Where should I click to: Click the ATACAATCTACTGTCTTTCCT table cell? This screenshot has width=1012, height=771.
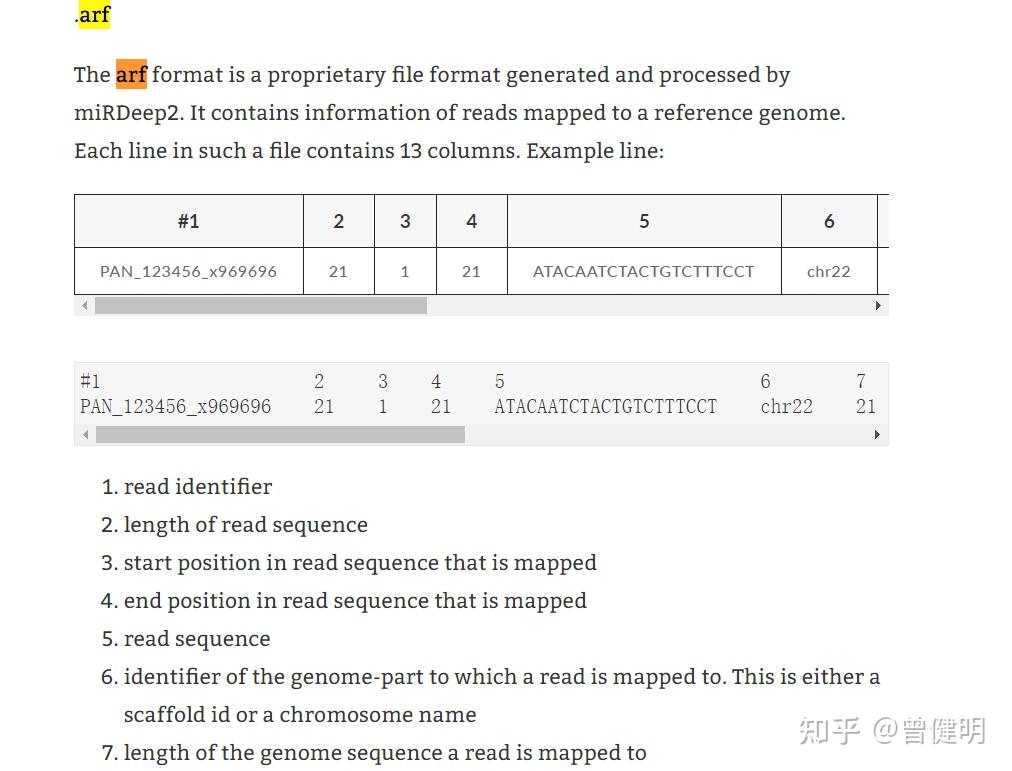(x=644, y=271)
